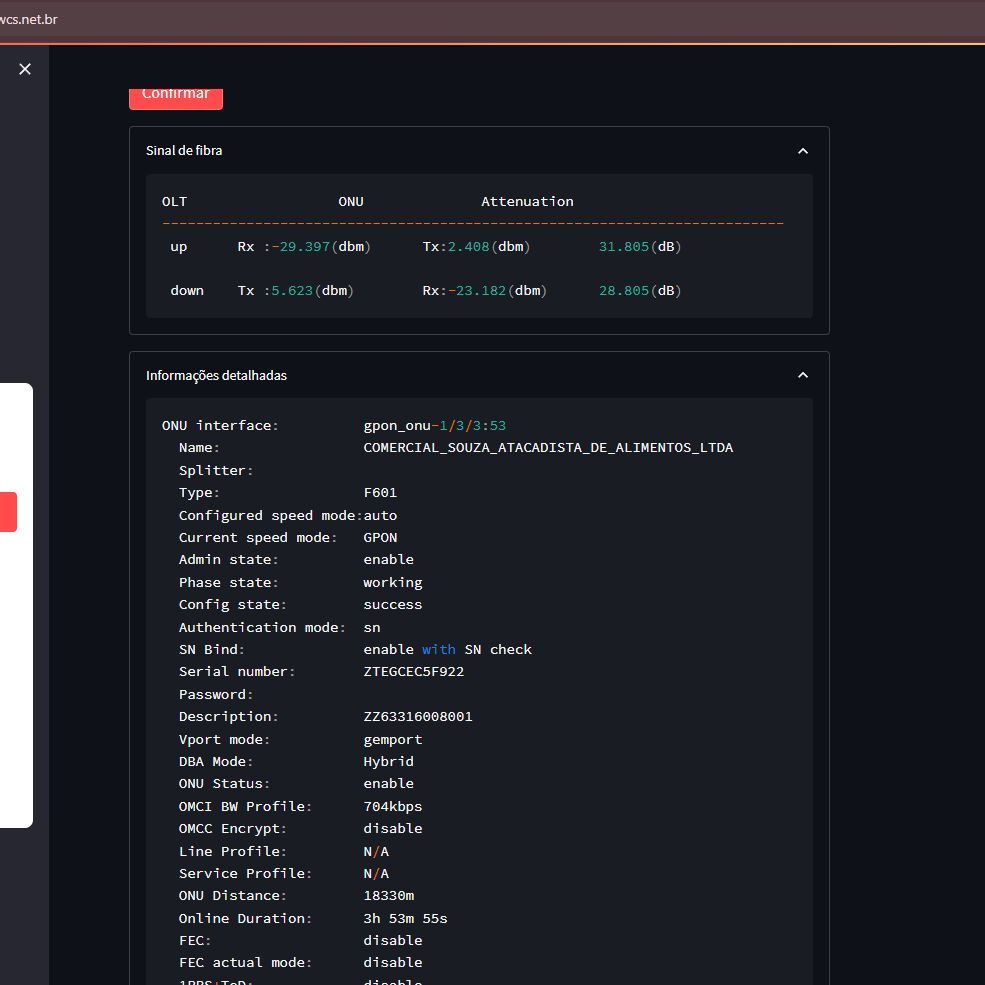Click the description ZZ63316008001
The image size is (985, 985).
418,716
